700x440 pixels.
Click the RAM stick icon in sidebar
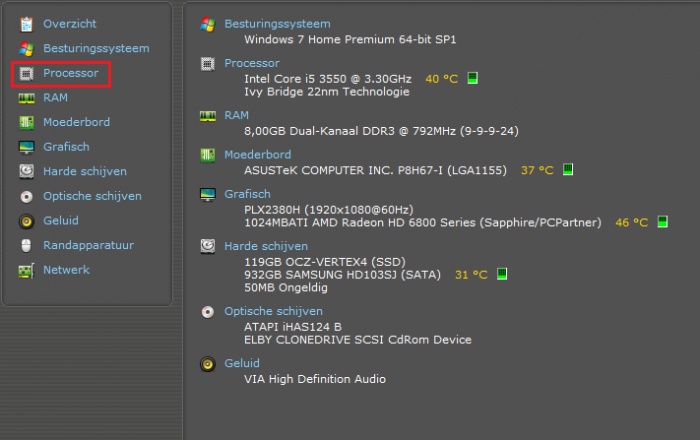pyautogui.click(x=26, y=98)
